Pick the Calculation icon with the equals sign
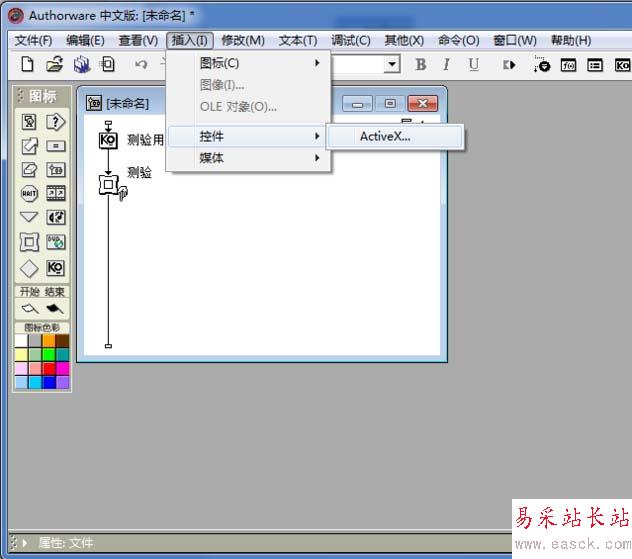The width and height of the screenshot is (632, 559). click(x=56, y=146)
